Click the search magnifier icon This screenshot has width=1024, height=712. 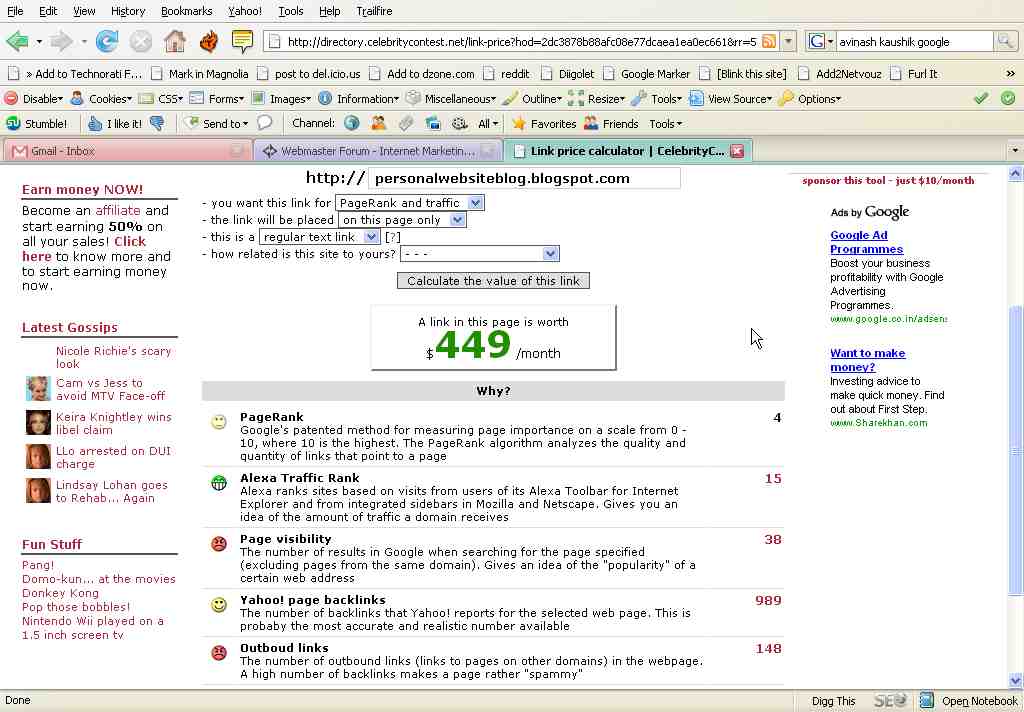(x=1004, y=41)
